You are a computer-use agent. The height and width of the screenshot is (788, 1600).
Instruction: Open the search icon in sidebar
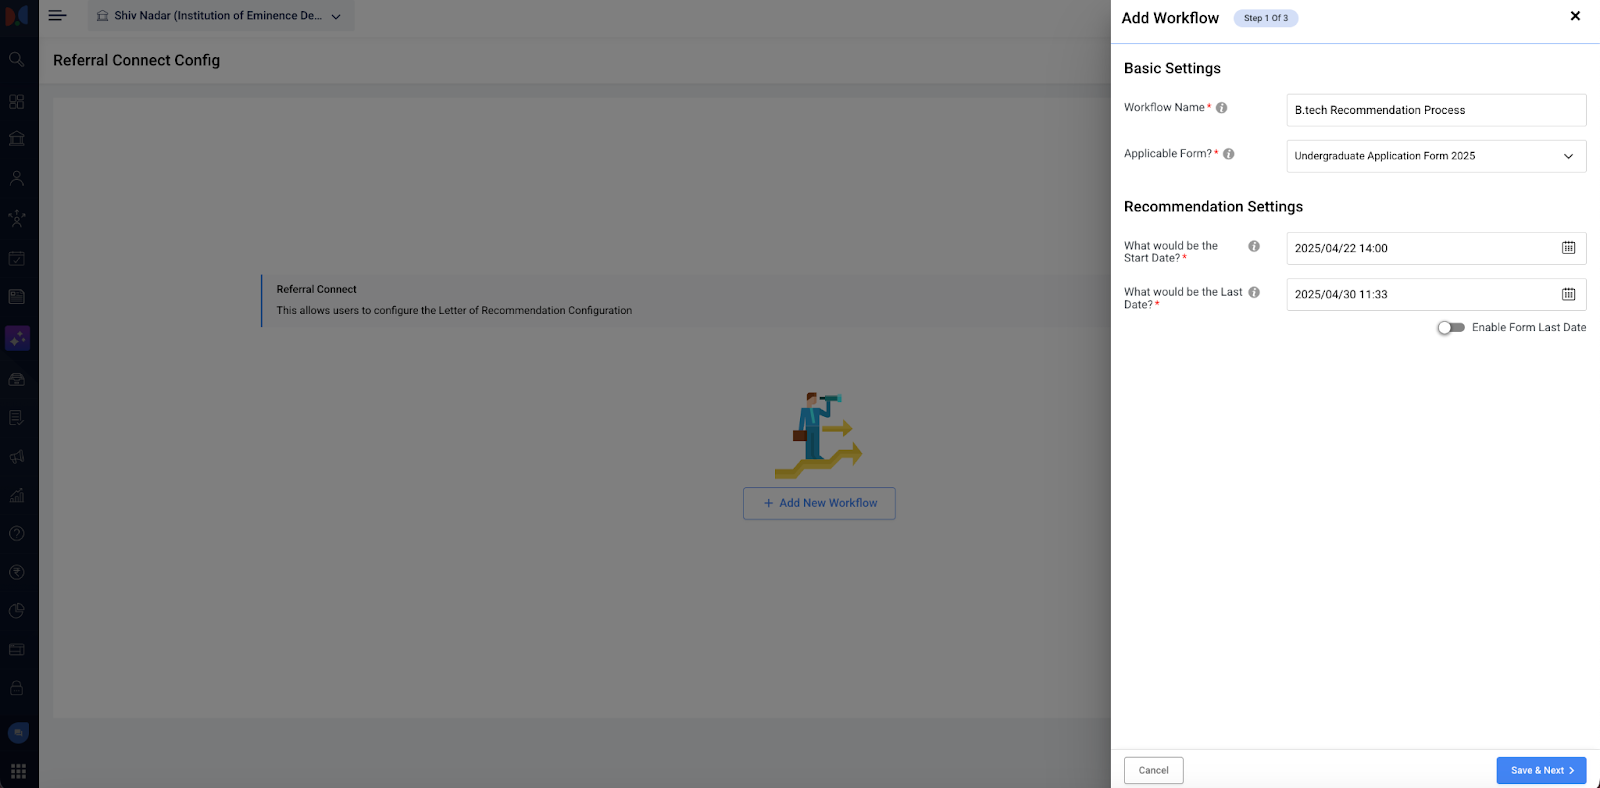tap(17, 60)
